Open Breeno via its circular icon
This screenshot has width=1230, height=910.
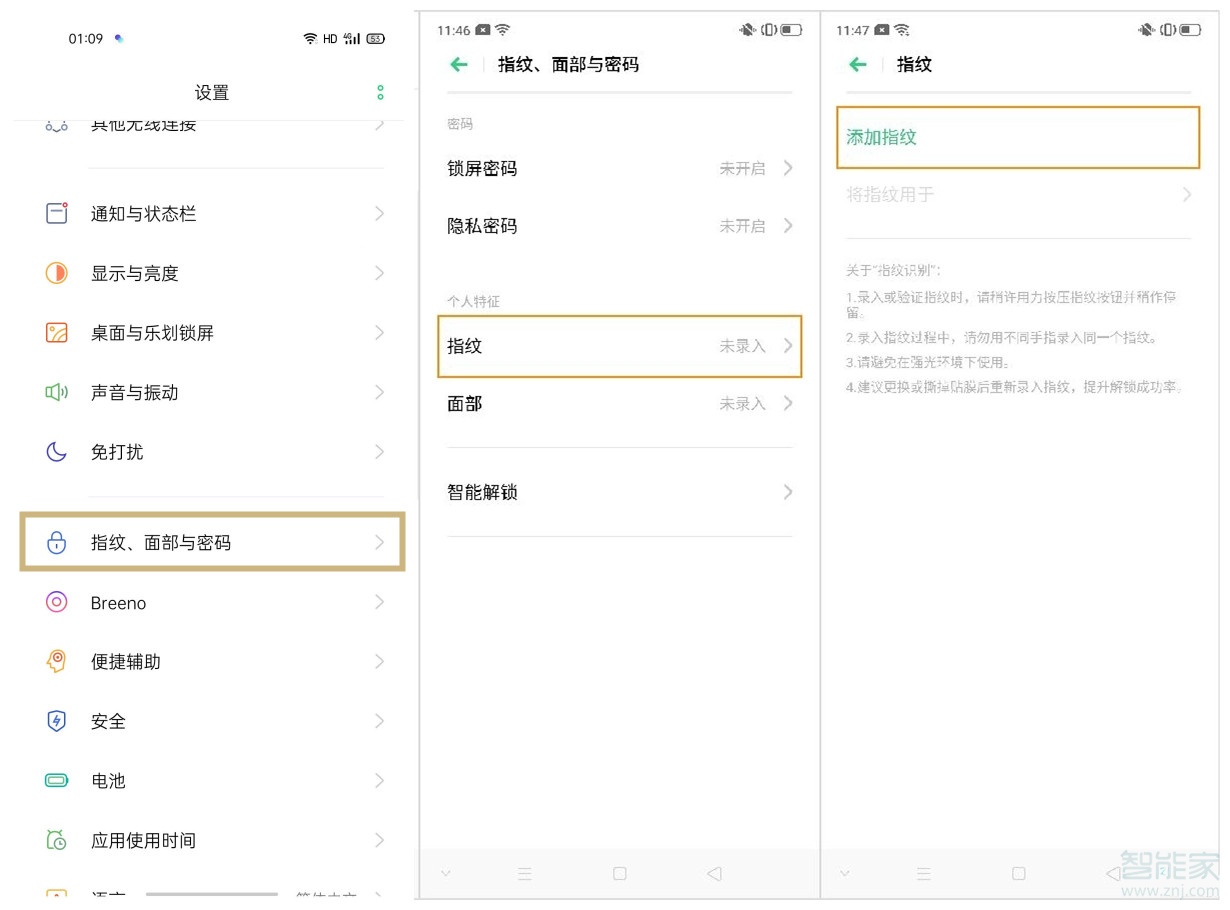57,602
